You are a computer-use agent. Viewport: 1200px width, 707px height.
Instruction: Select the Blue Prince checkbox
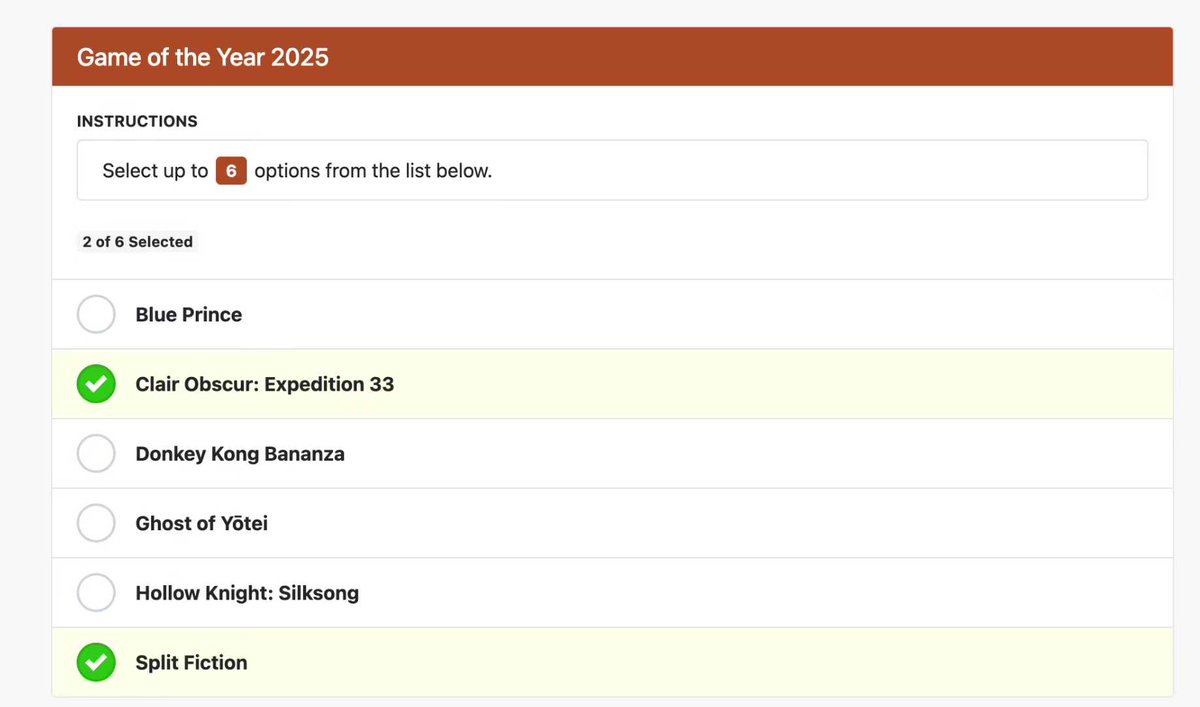(x=96, y=314)
